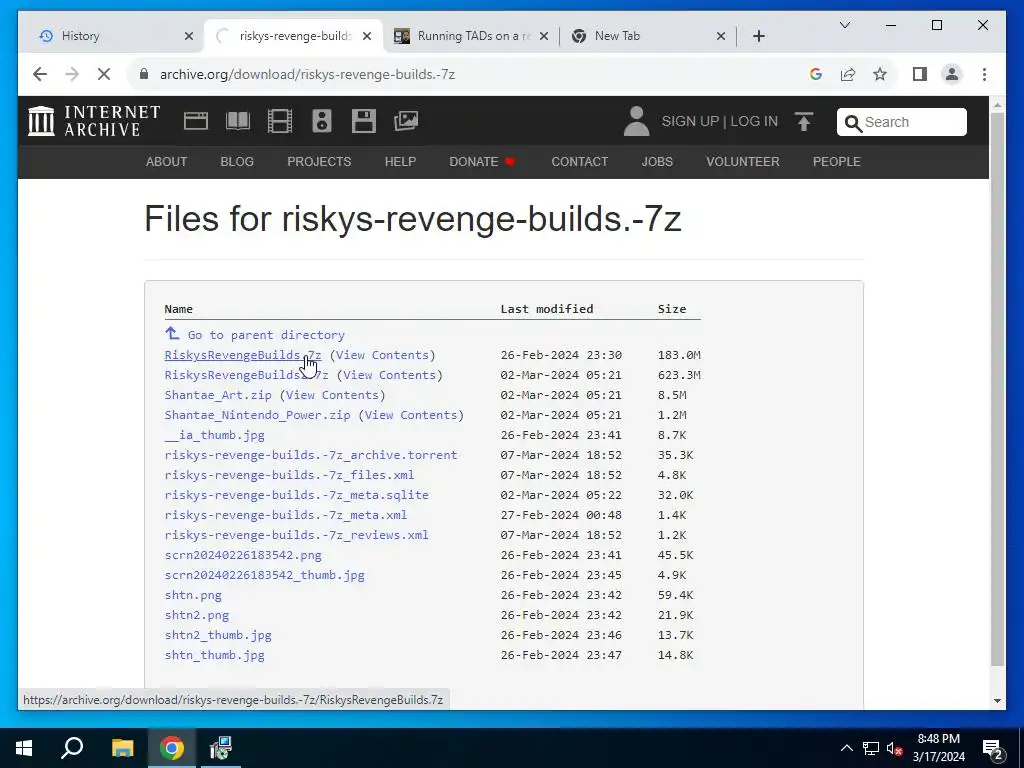
Task: View Contents of Shantae_Art.zip
Action: point(332,395)
